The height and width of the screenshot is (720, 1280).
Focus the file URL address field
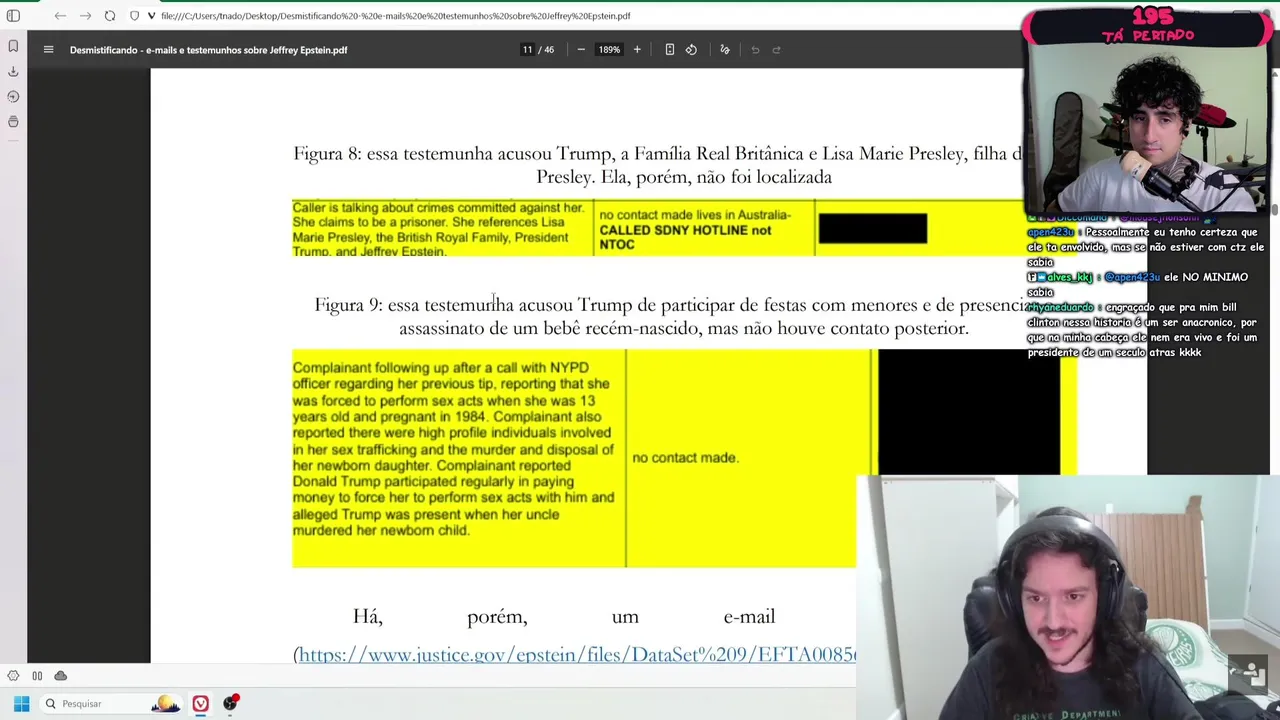pos(395,16)
